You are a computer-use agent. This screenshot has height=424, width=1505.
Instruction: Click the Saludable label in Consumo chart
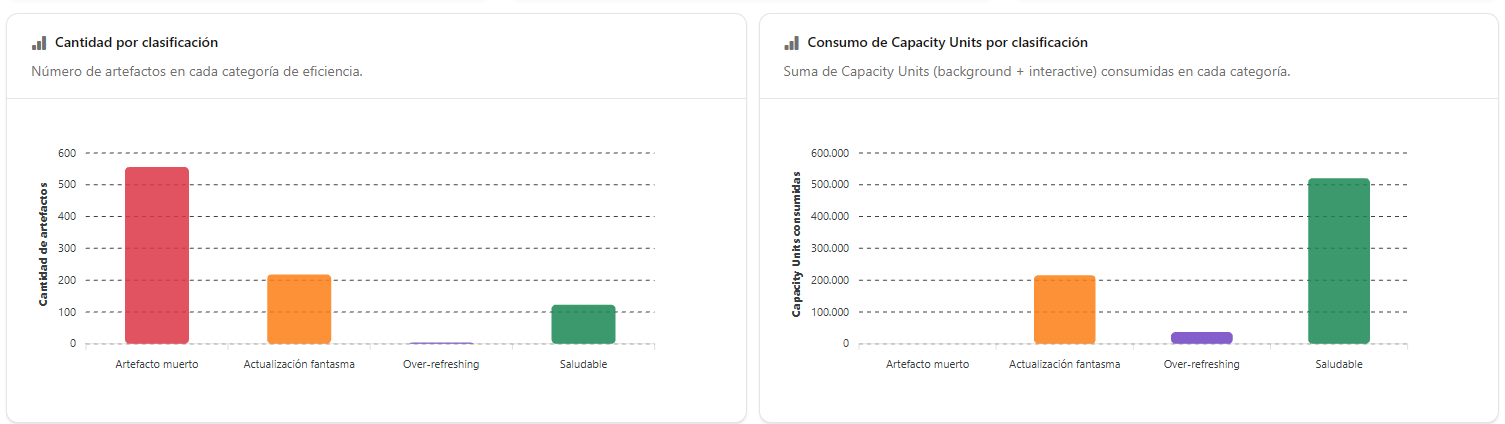(1339, 364)
